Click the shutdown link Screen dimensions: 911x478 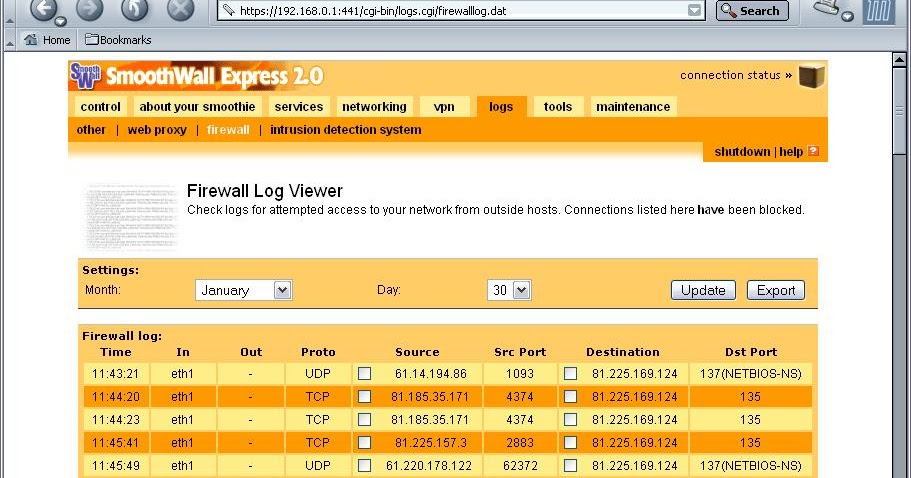point(742,152)
